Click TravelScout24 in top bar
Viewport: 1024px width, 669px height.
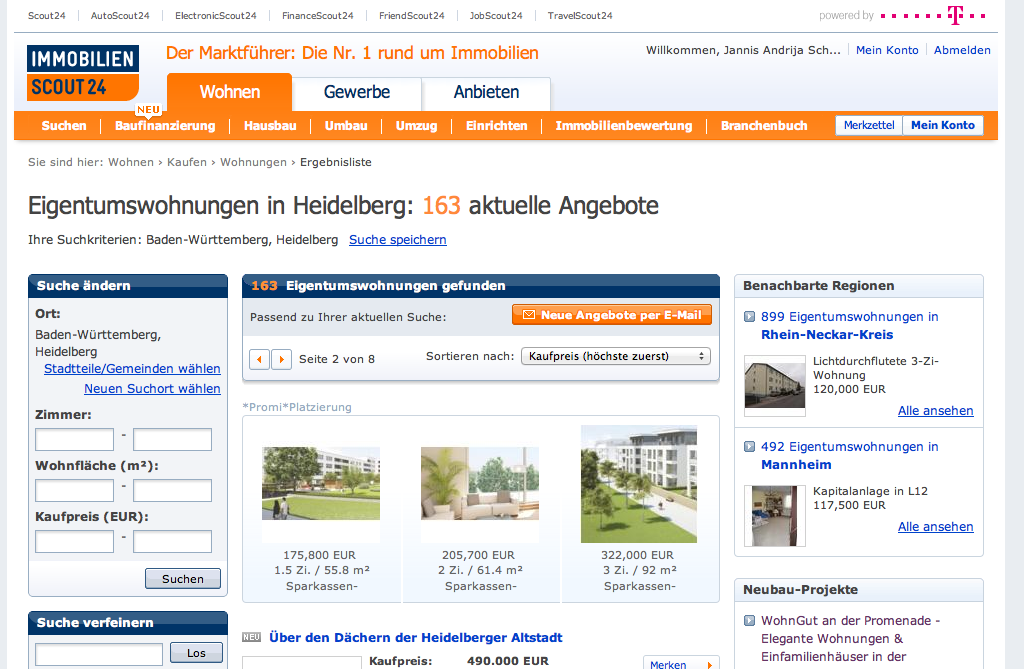click(x=580, y=16)
